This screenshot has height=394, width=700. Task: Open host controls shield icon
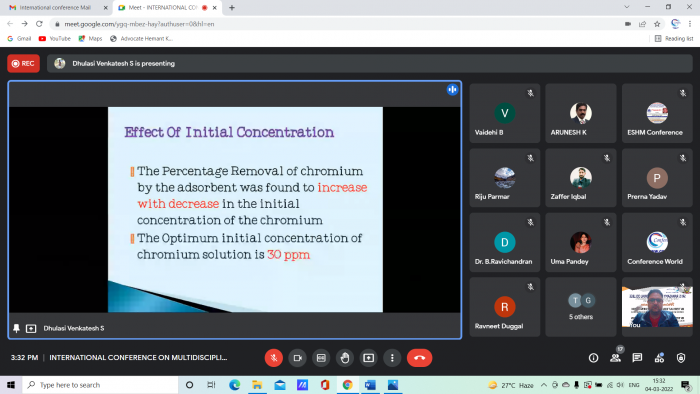coord(681,358)
